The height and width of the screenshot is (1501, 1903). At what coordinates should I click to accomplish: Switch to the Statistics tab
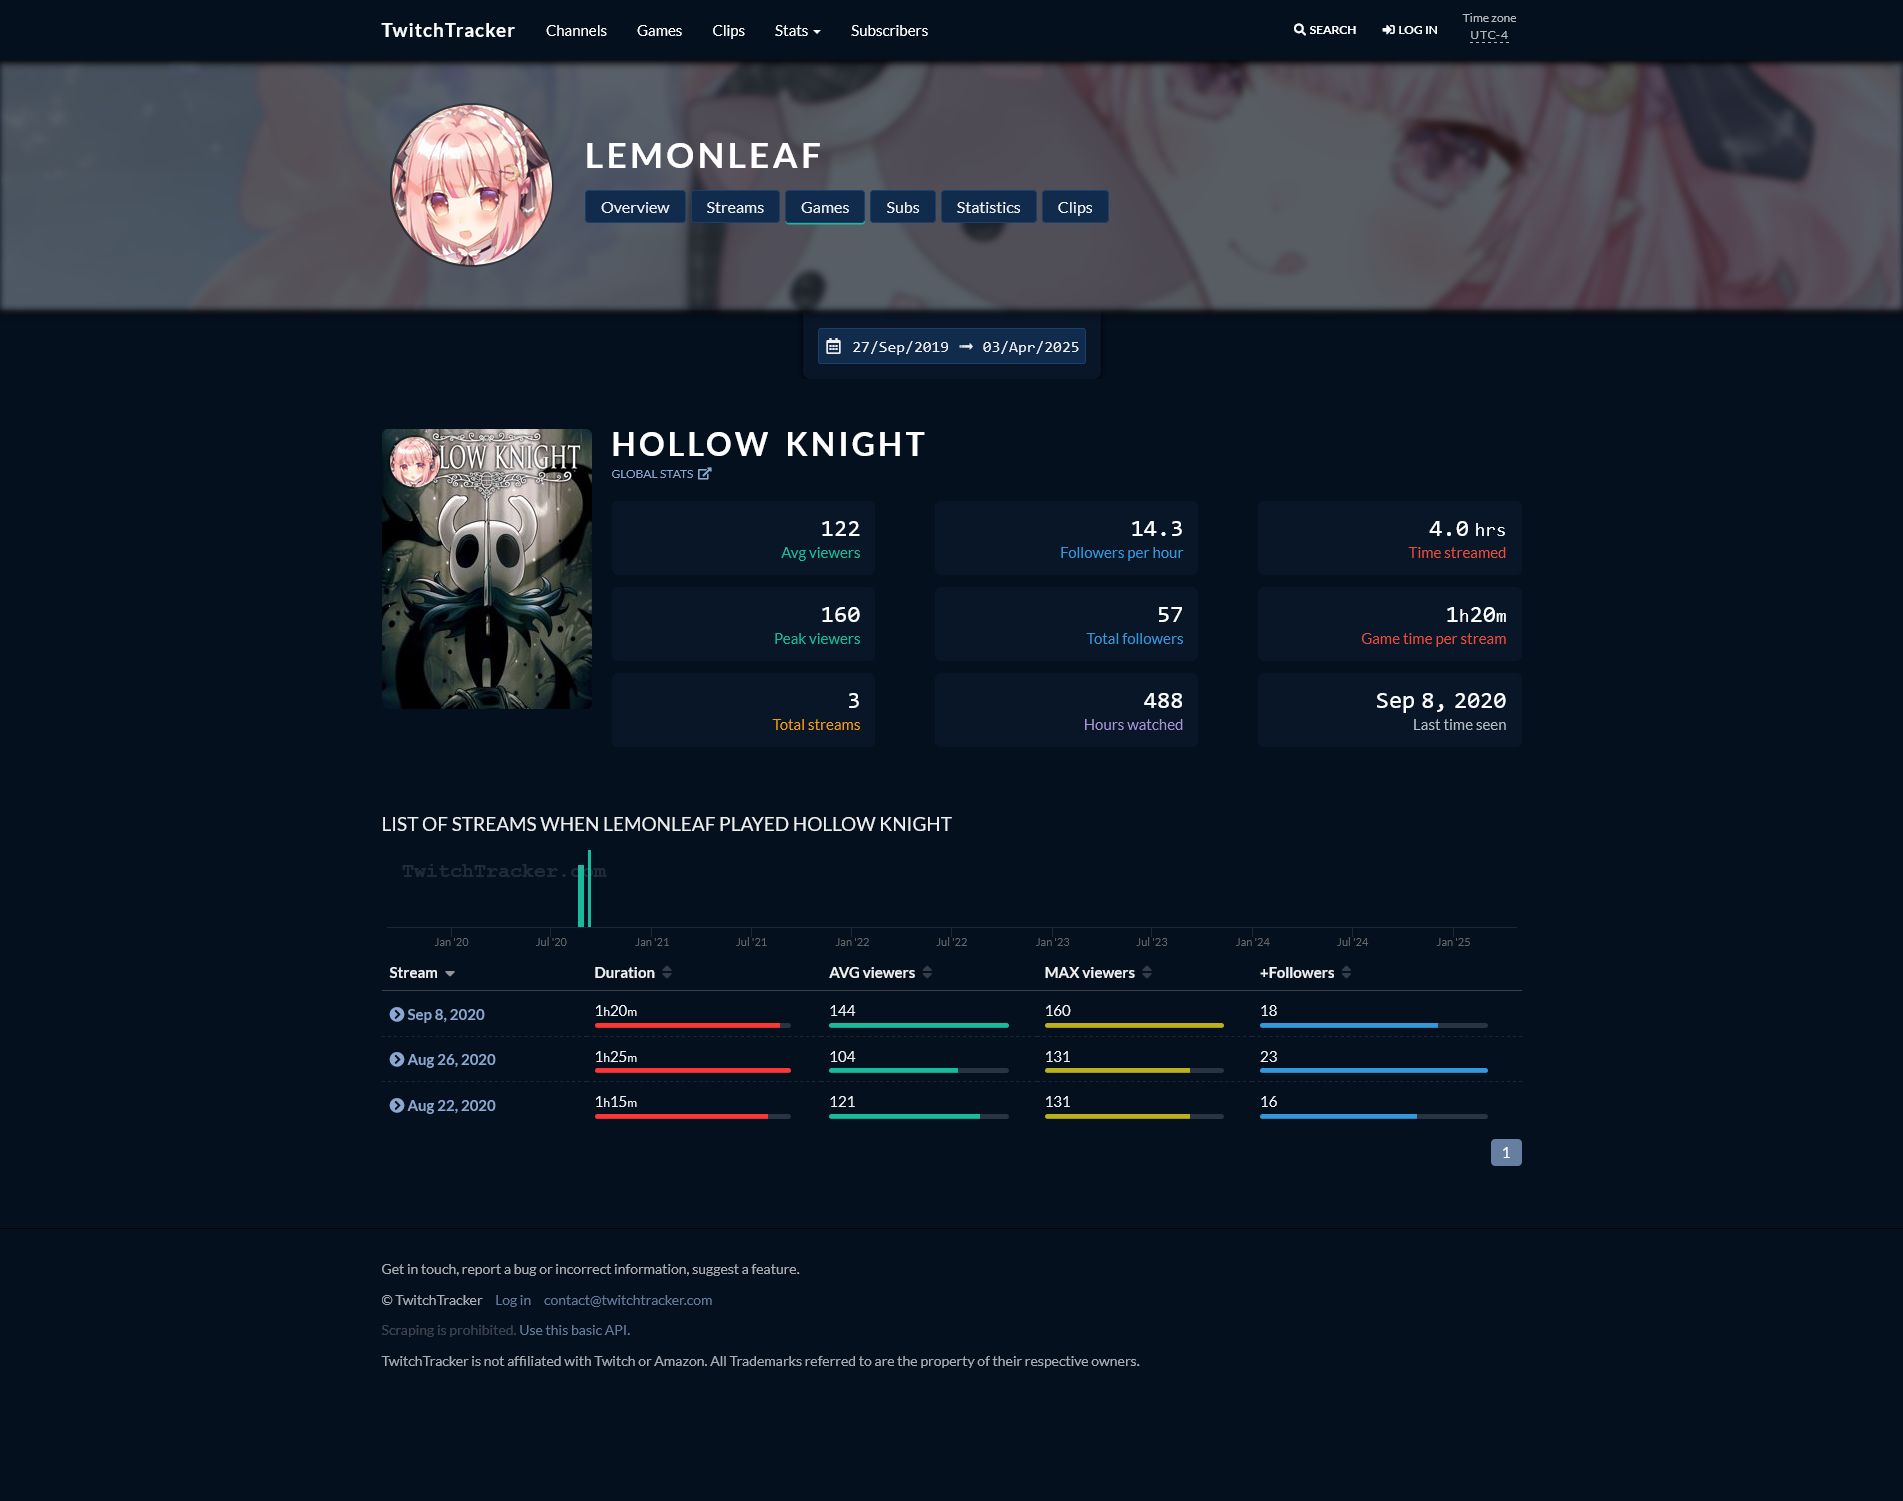[988, 207]
